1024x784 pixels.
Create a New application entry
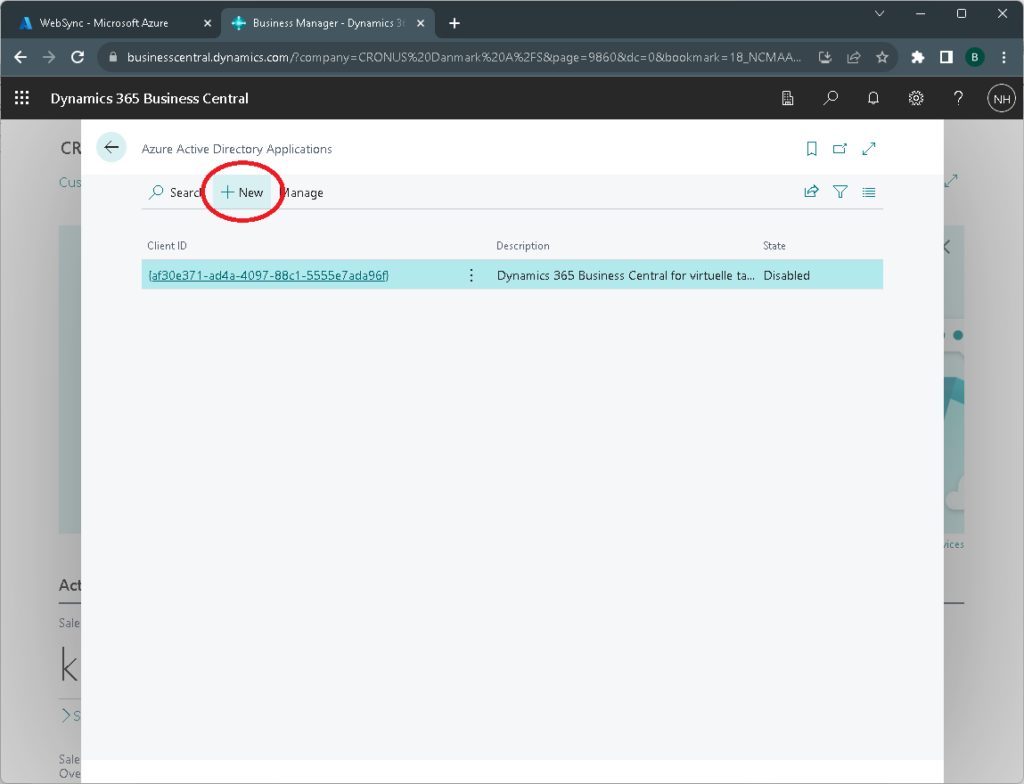(242, 192)
